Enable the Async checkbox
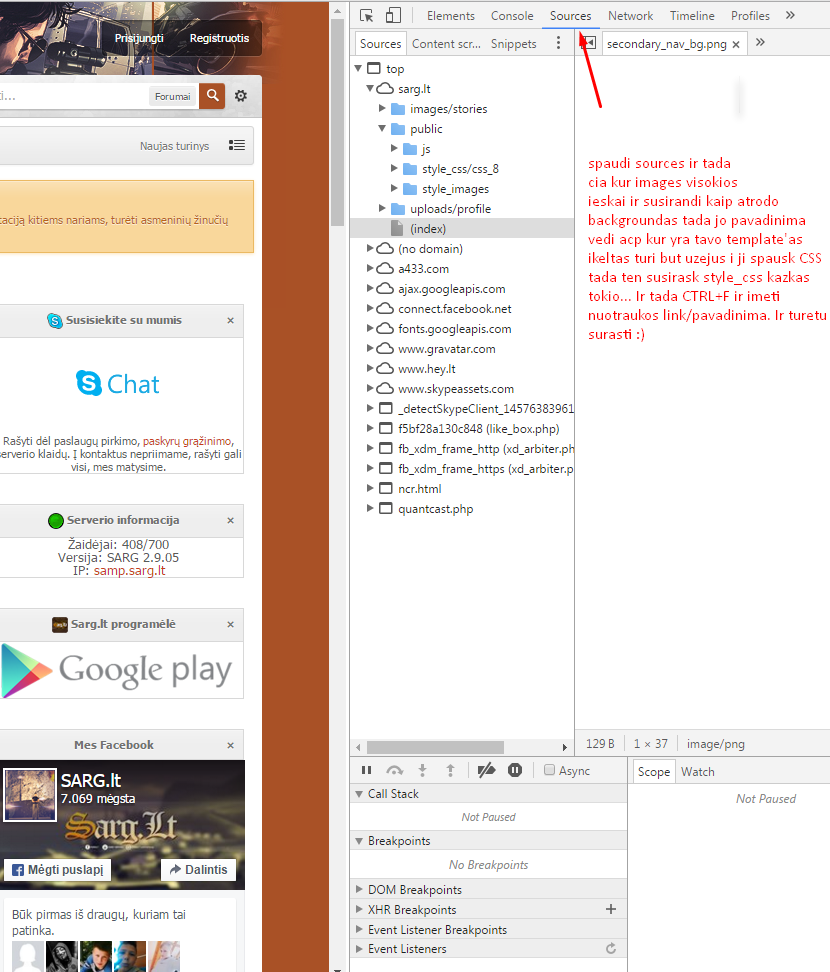Screen dimensions: 830x972 [x=549, y=771]
